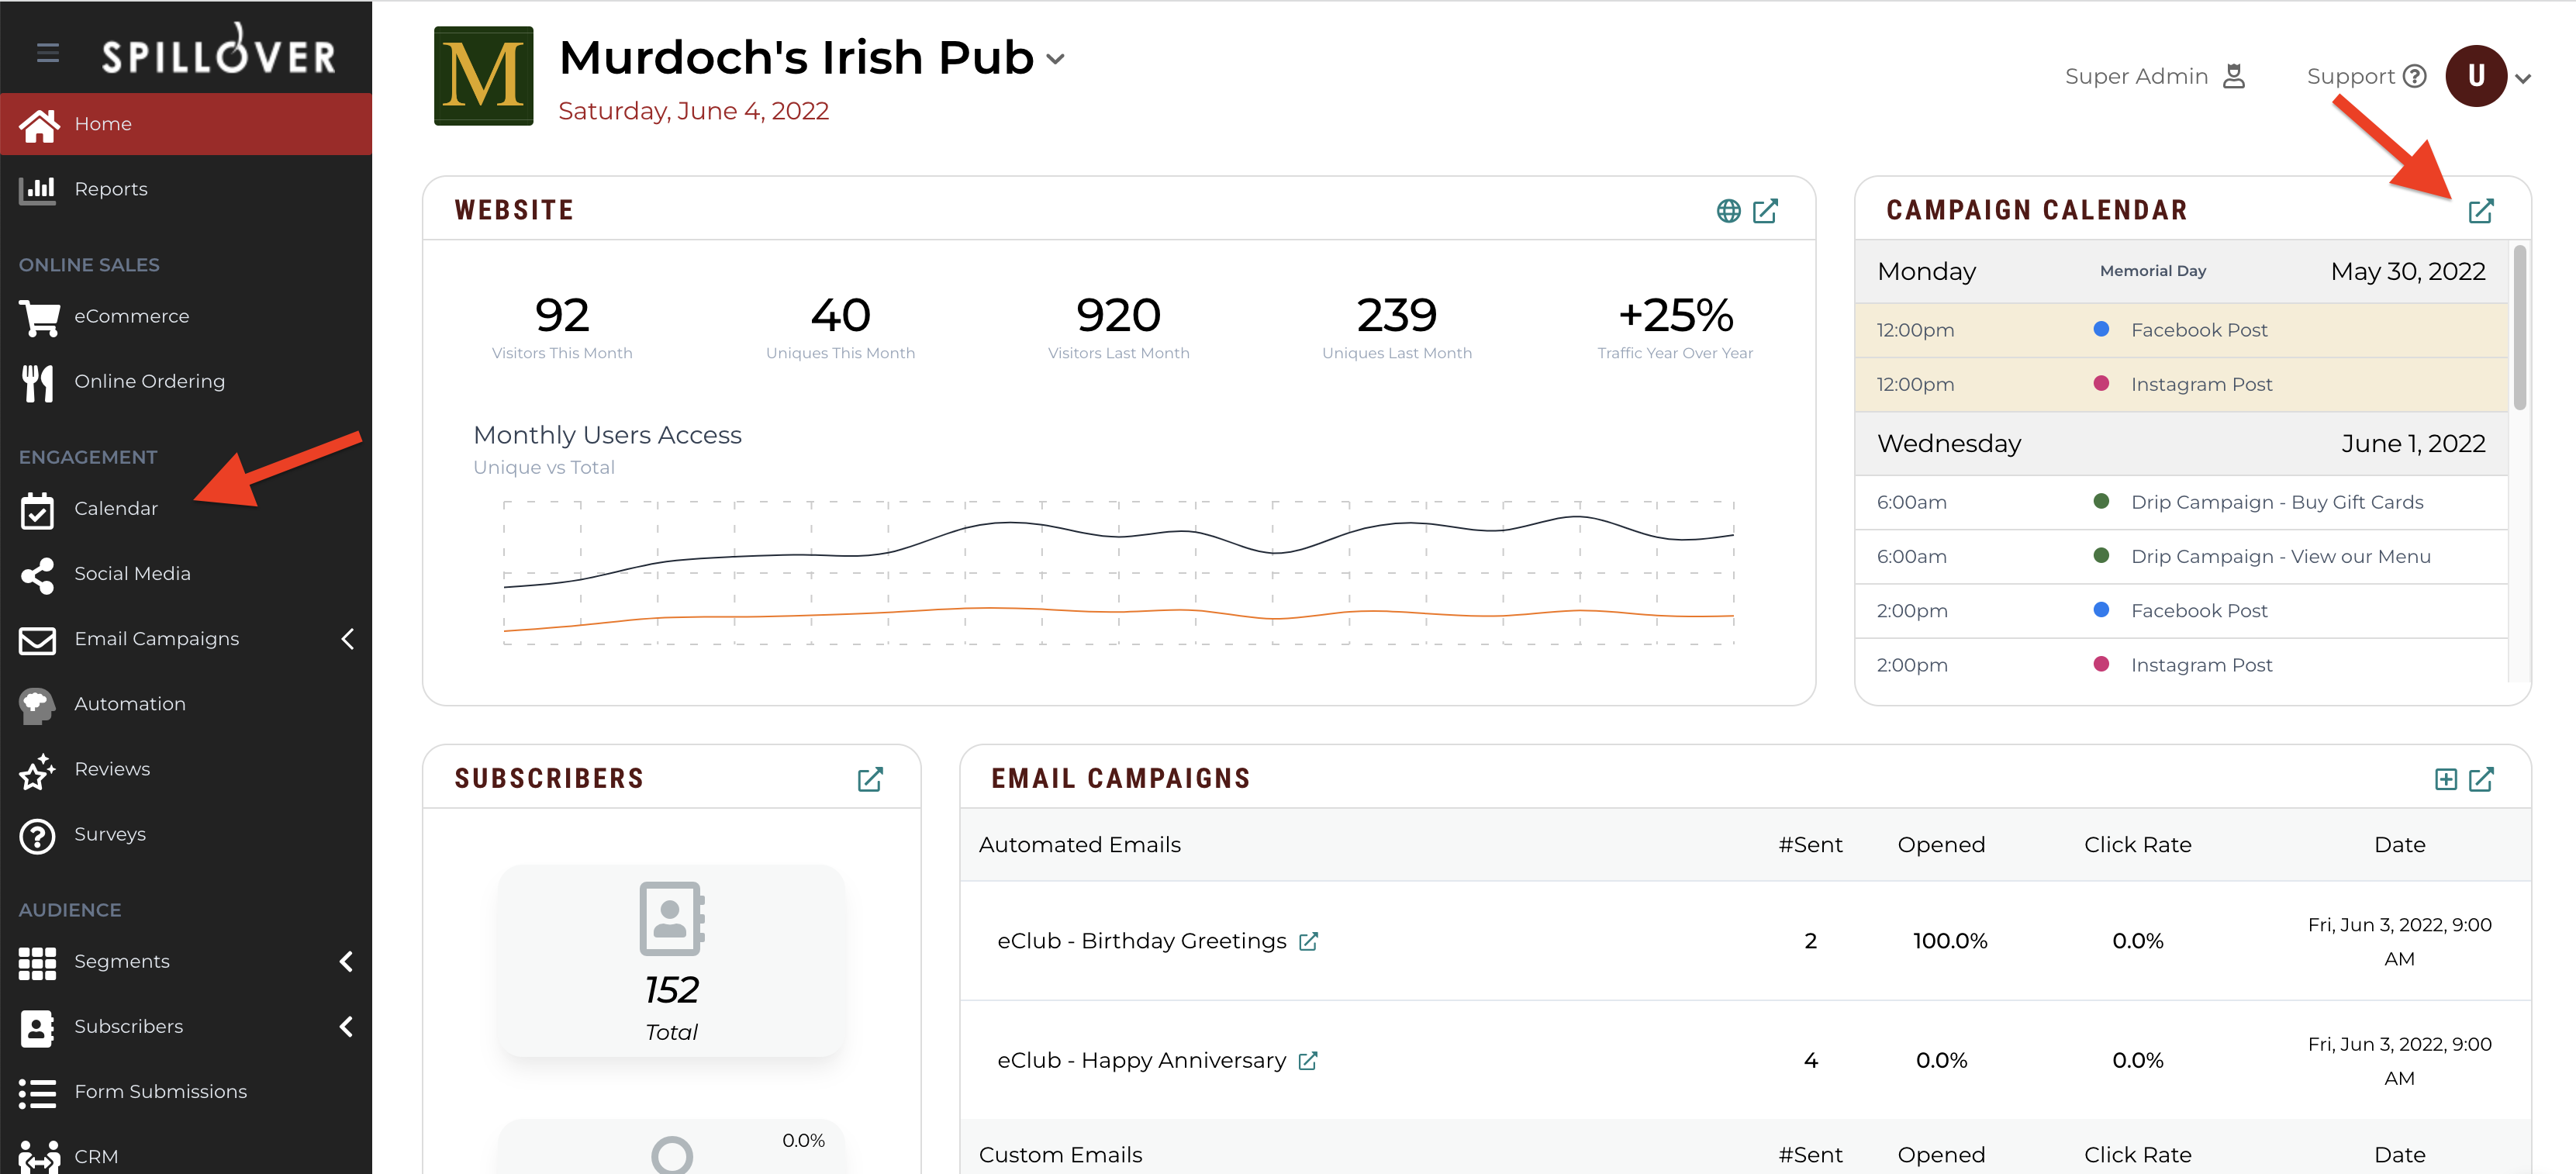
Task: Click the 0.0% subscriber progress ring
Action: [672, 1154]
